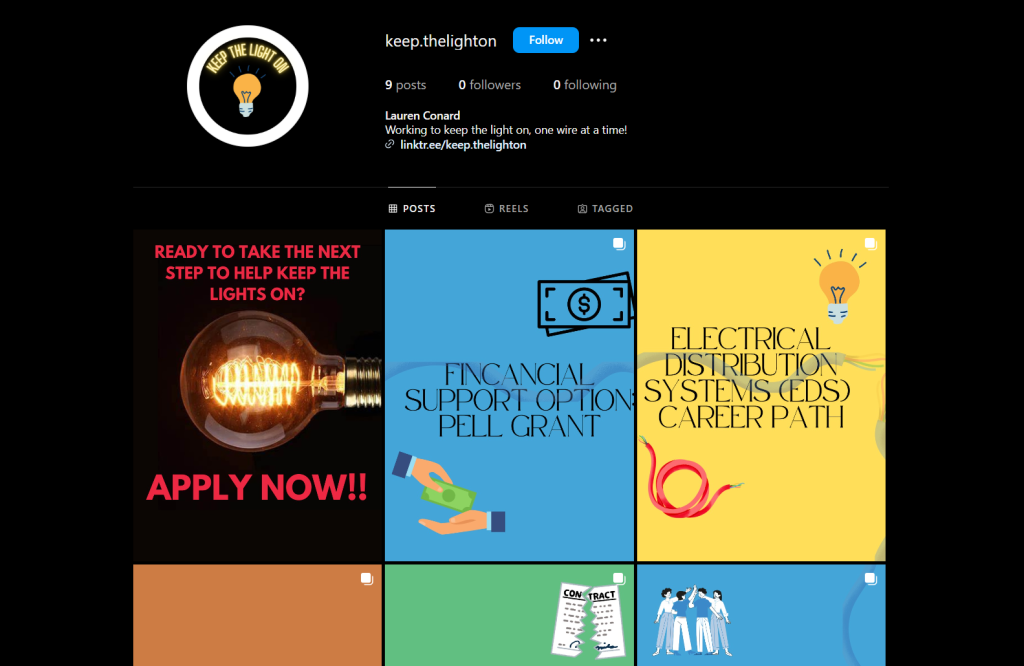1024x666 pixels.
Task: Click carousel icon on green contract post
Action: coord(618,579)
